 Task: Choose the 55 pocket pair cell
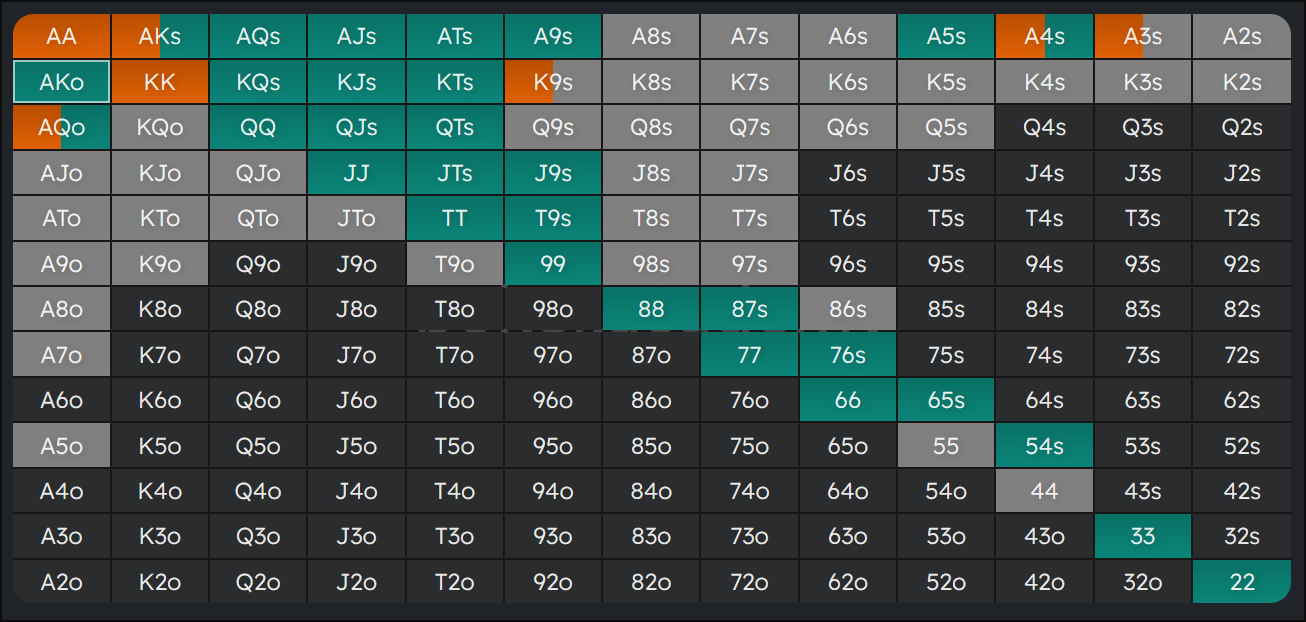(946, 446)
